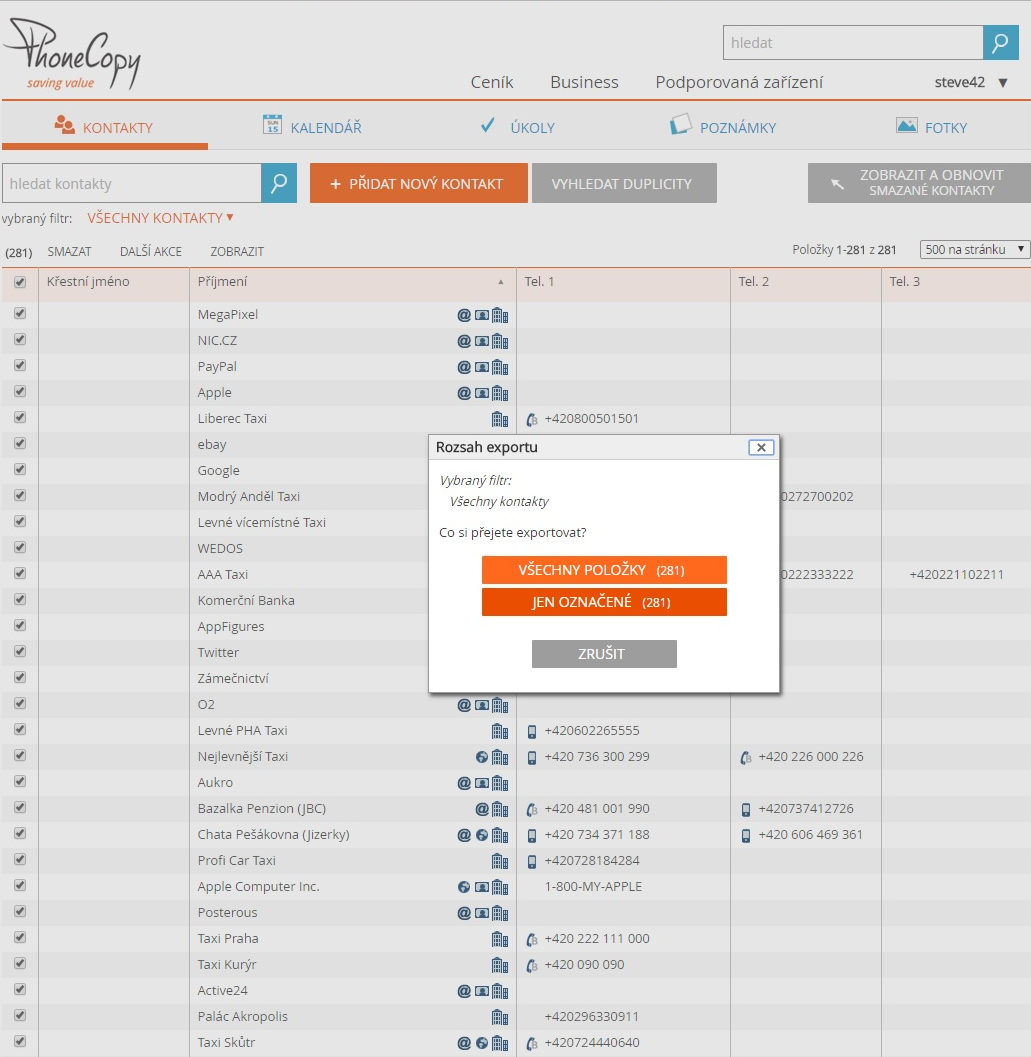Open the Další akce menu
Screen dimensions: 1031x1057
coord(151,252)
